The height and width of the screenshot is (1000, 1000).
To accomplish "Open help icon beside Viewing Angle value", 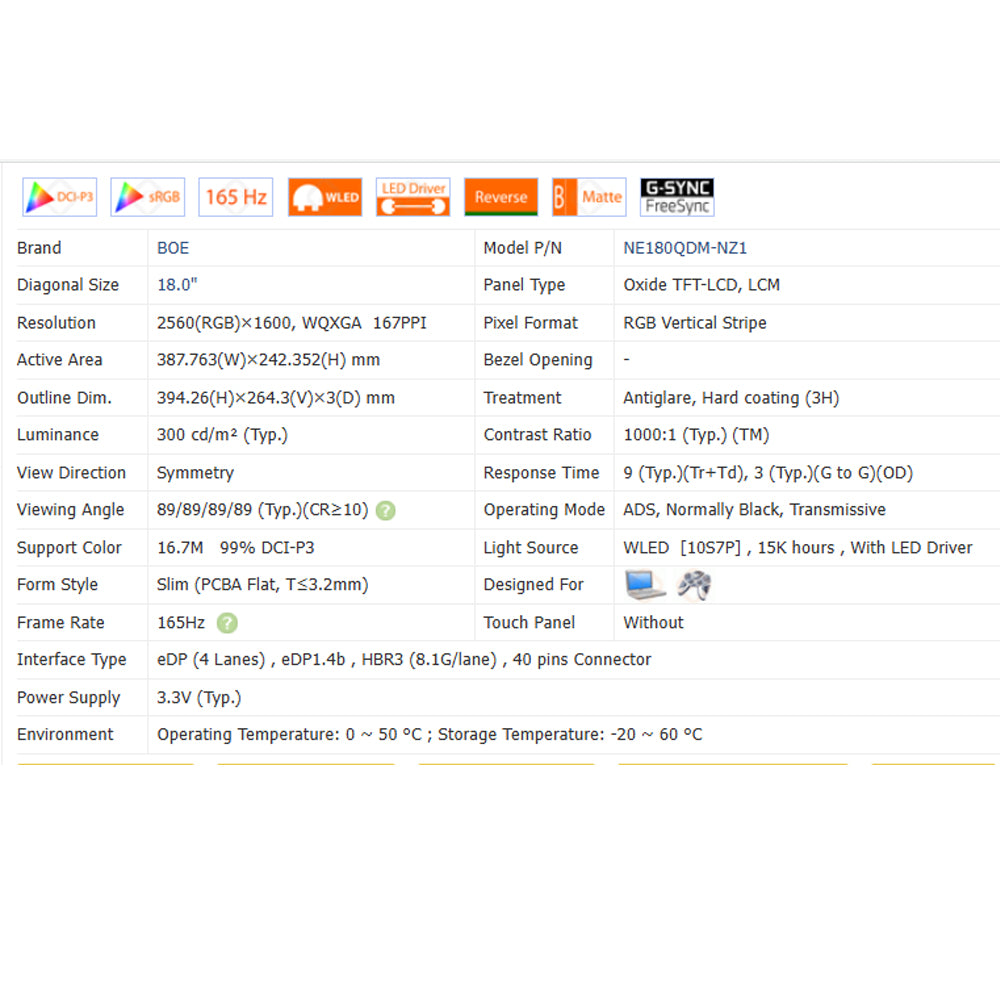I will pyautogui.click(x=386, y=510).
